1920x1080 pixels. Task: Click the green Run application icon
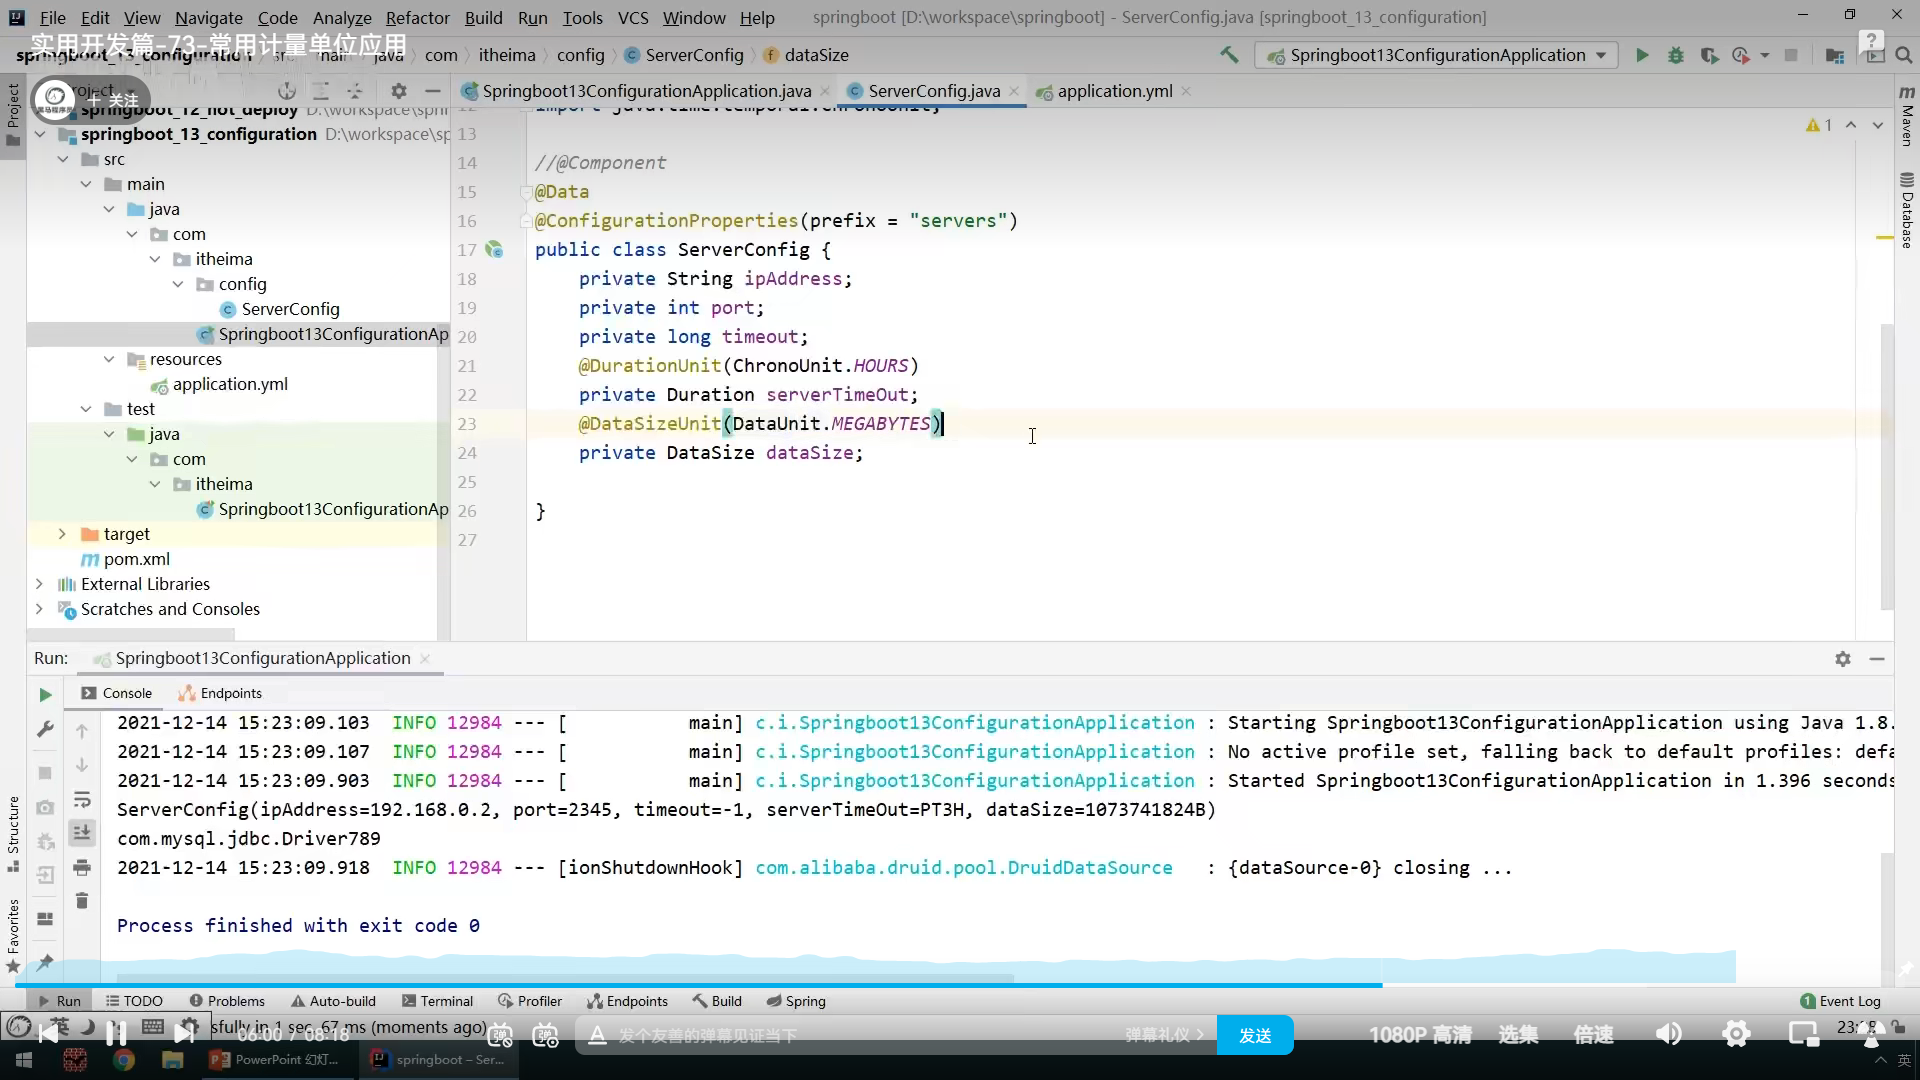click(x=1641, y=55)
